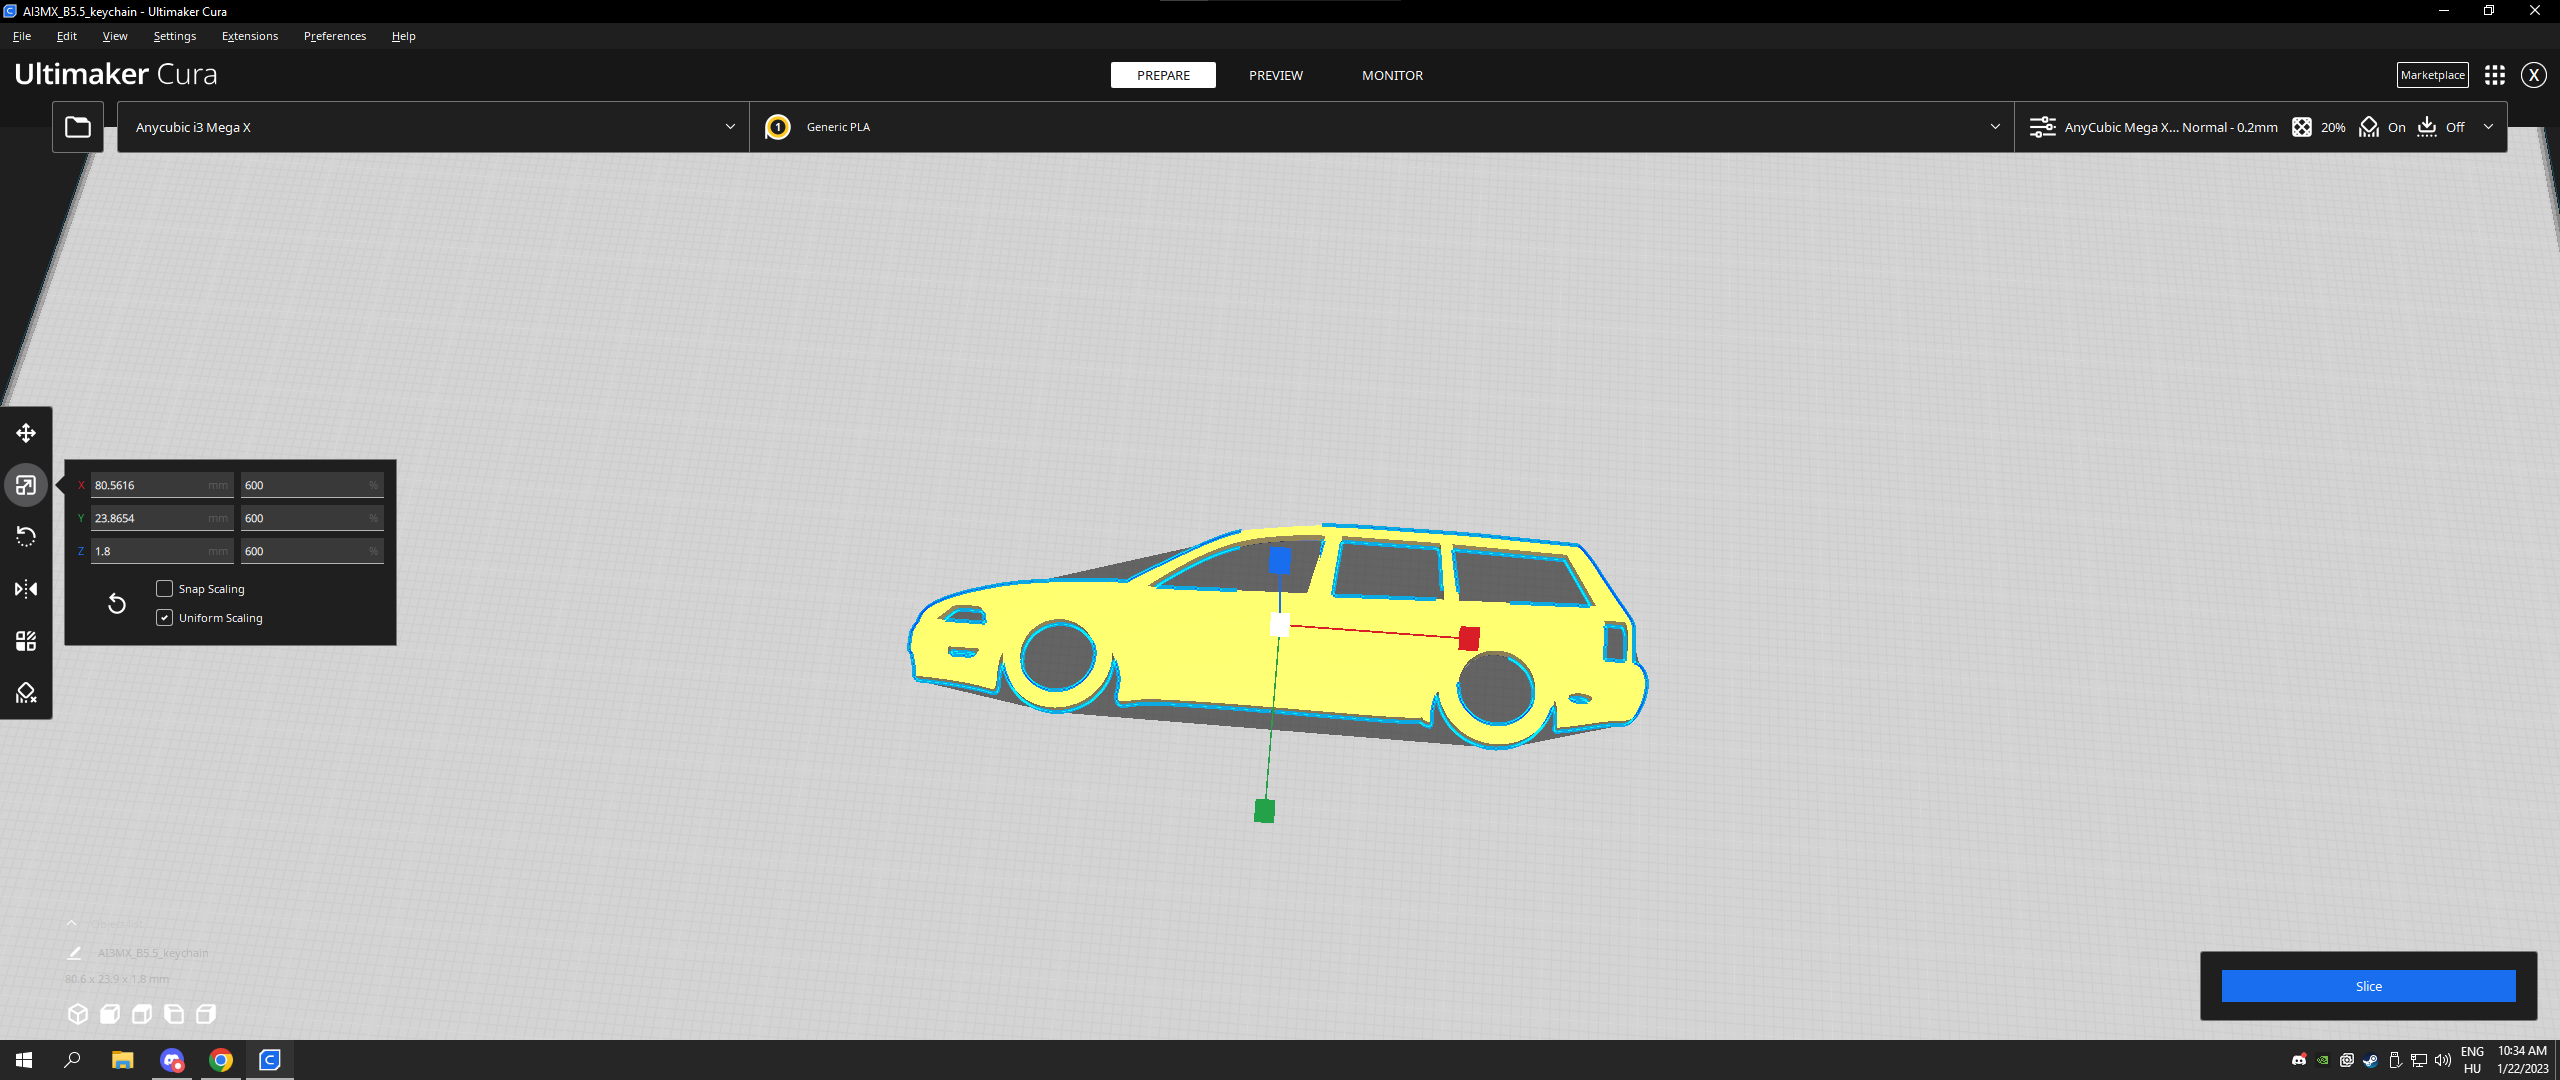Viewport: 2560px width, 1080px height.
Task: Open the Extensions menu
Action: [250, 36]
